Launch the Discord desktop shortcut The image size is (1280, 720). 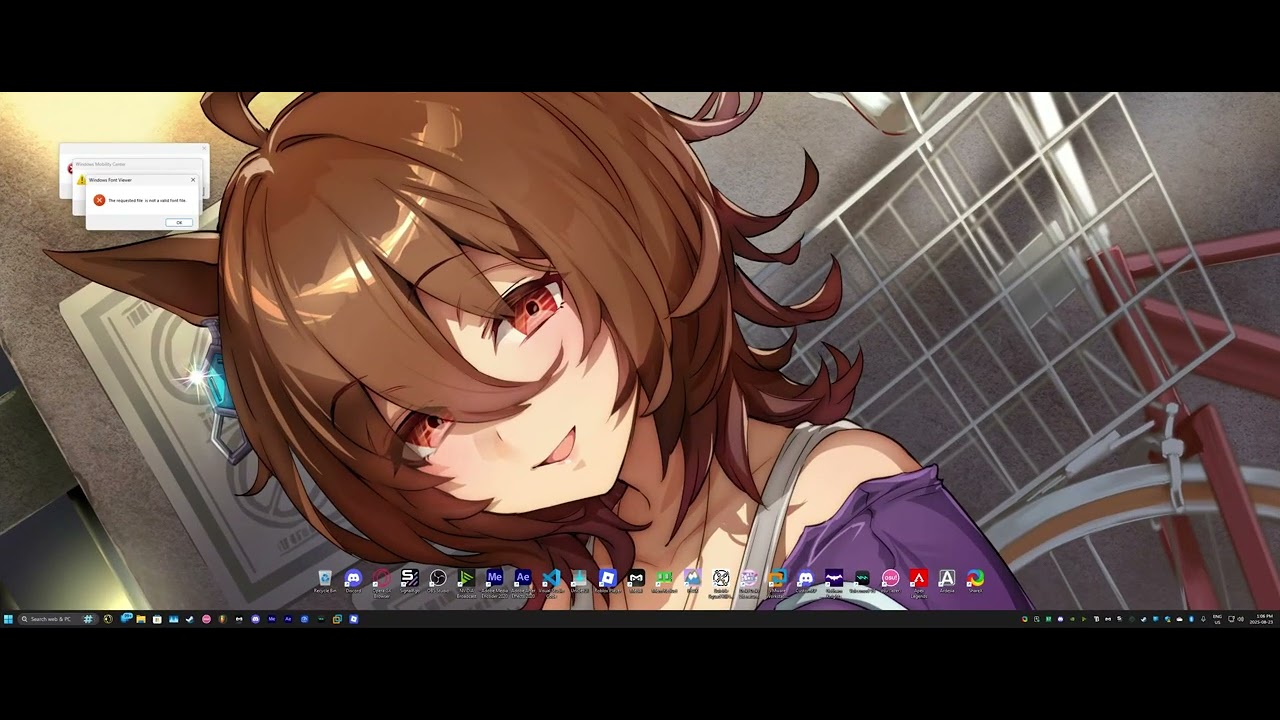click(x=353, y=581)
